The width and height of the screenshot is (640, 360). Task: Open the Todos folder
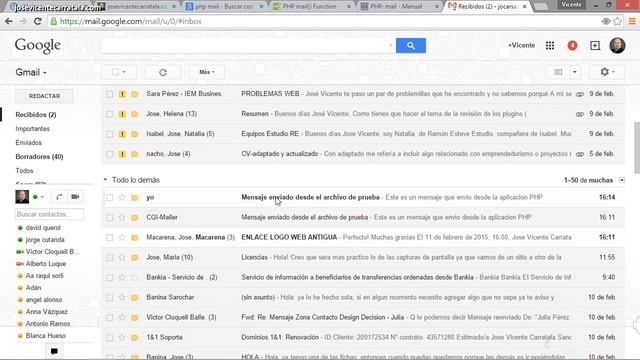coord(24,171)
